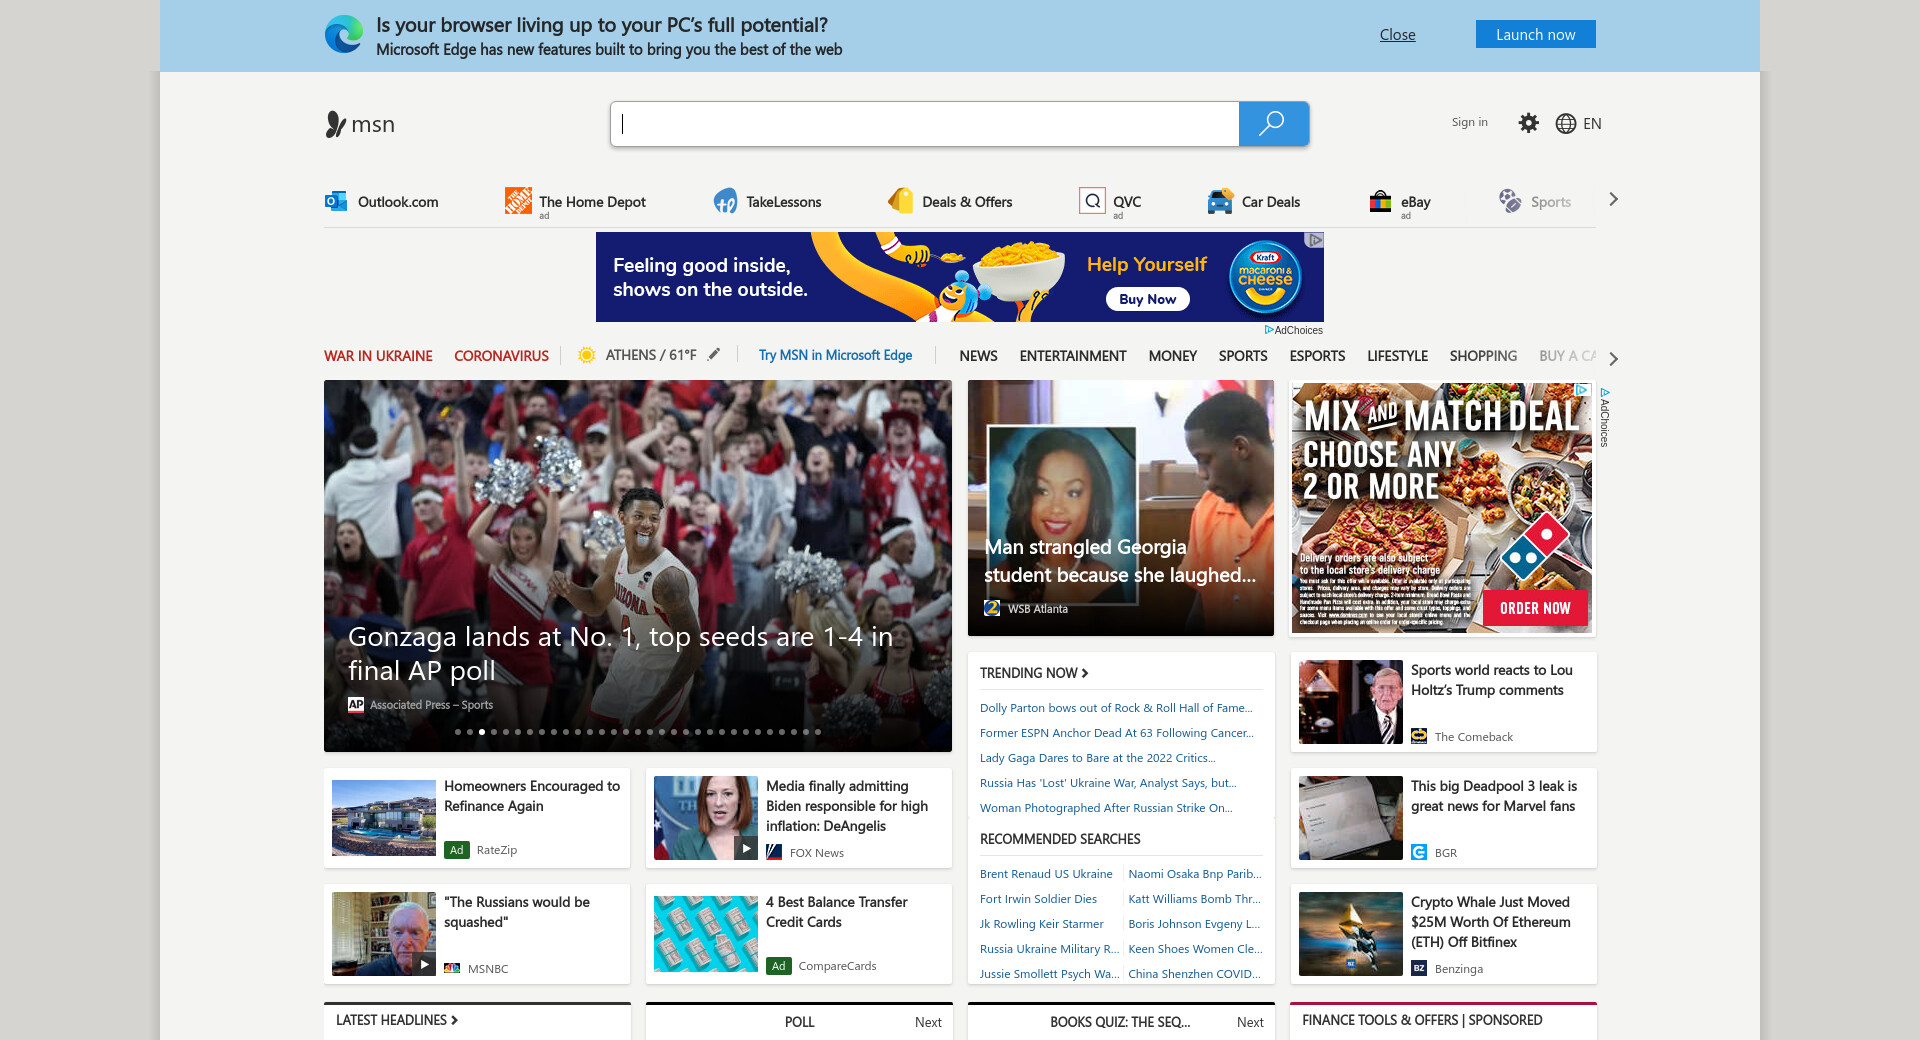Edit weather location with pencil icon
Screen dimensions: 1920x1040
(x=714, y=354)
